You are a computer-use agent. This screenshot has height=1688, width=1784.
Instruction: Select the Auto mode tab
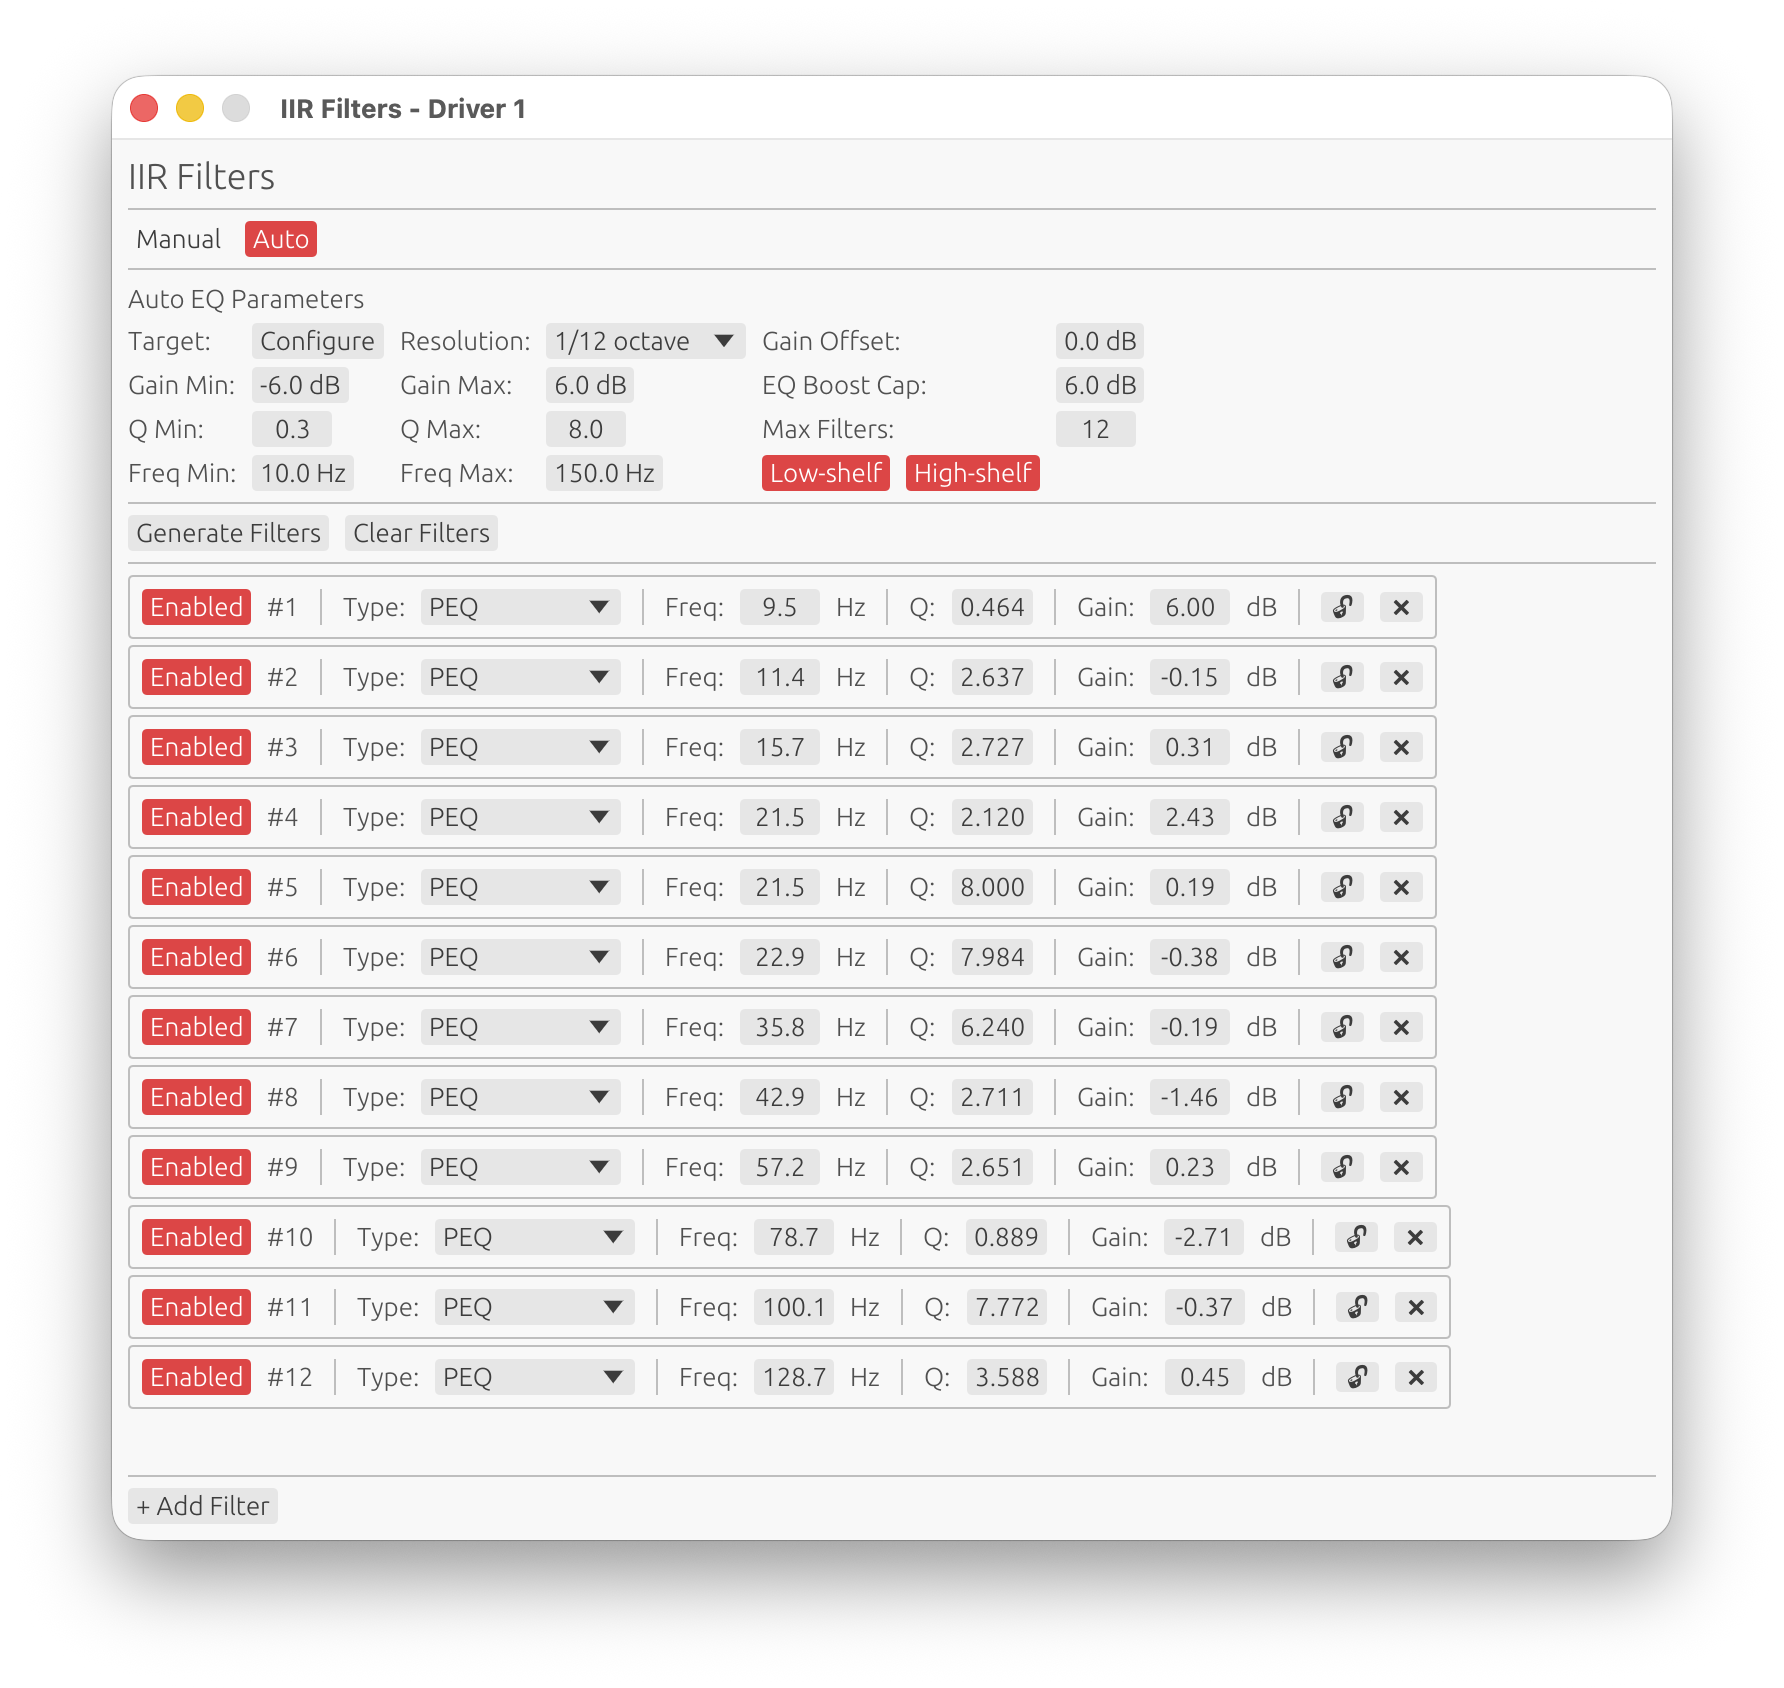click(280, 239)
